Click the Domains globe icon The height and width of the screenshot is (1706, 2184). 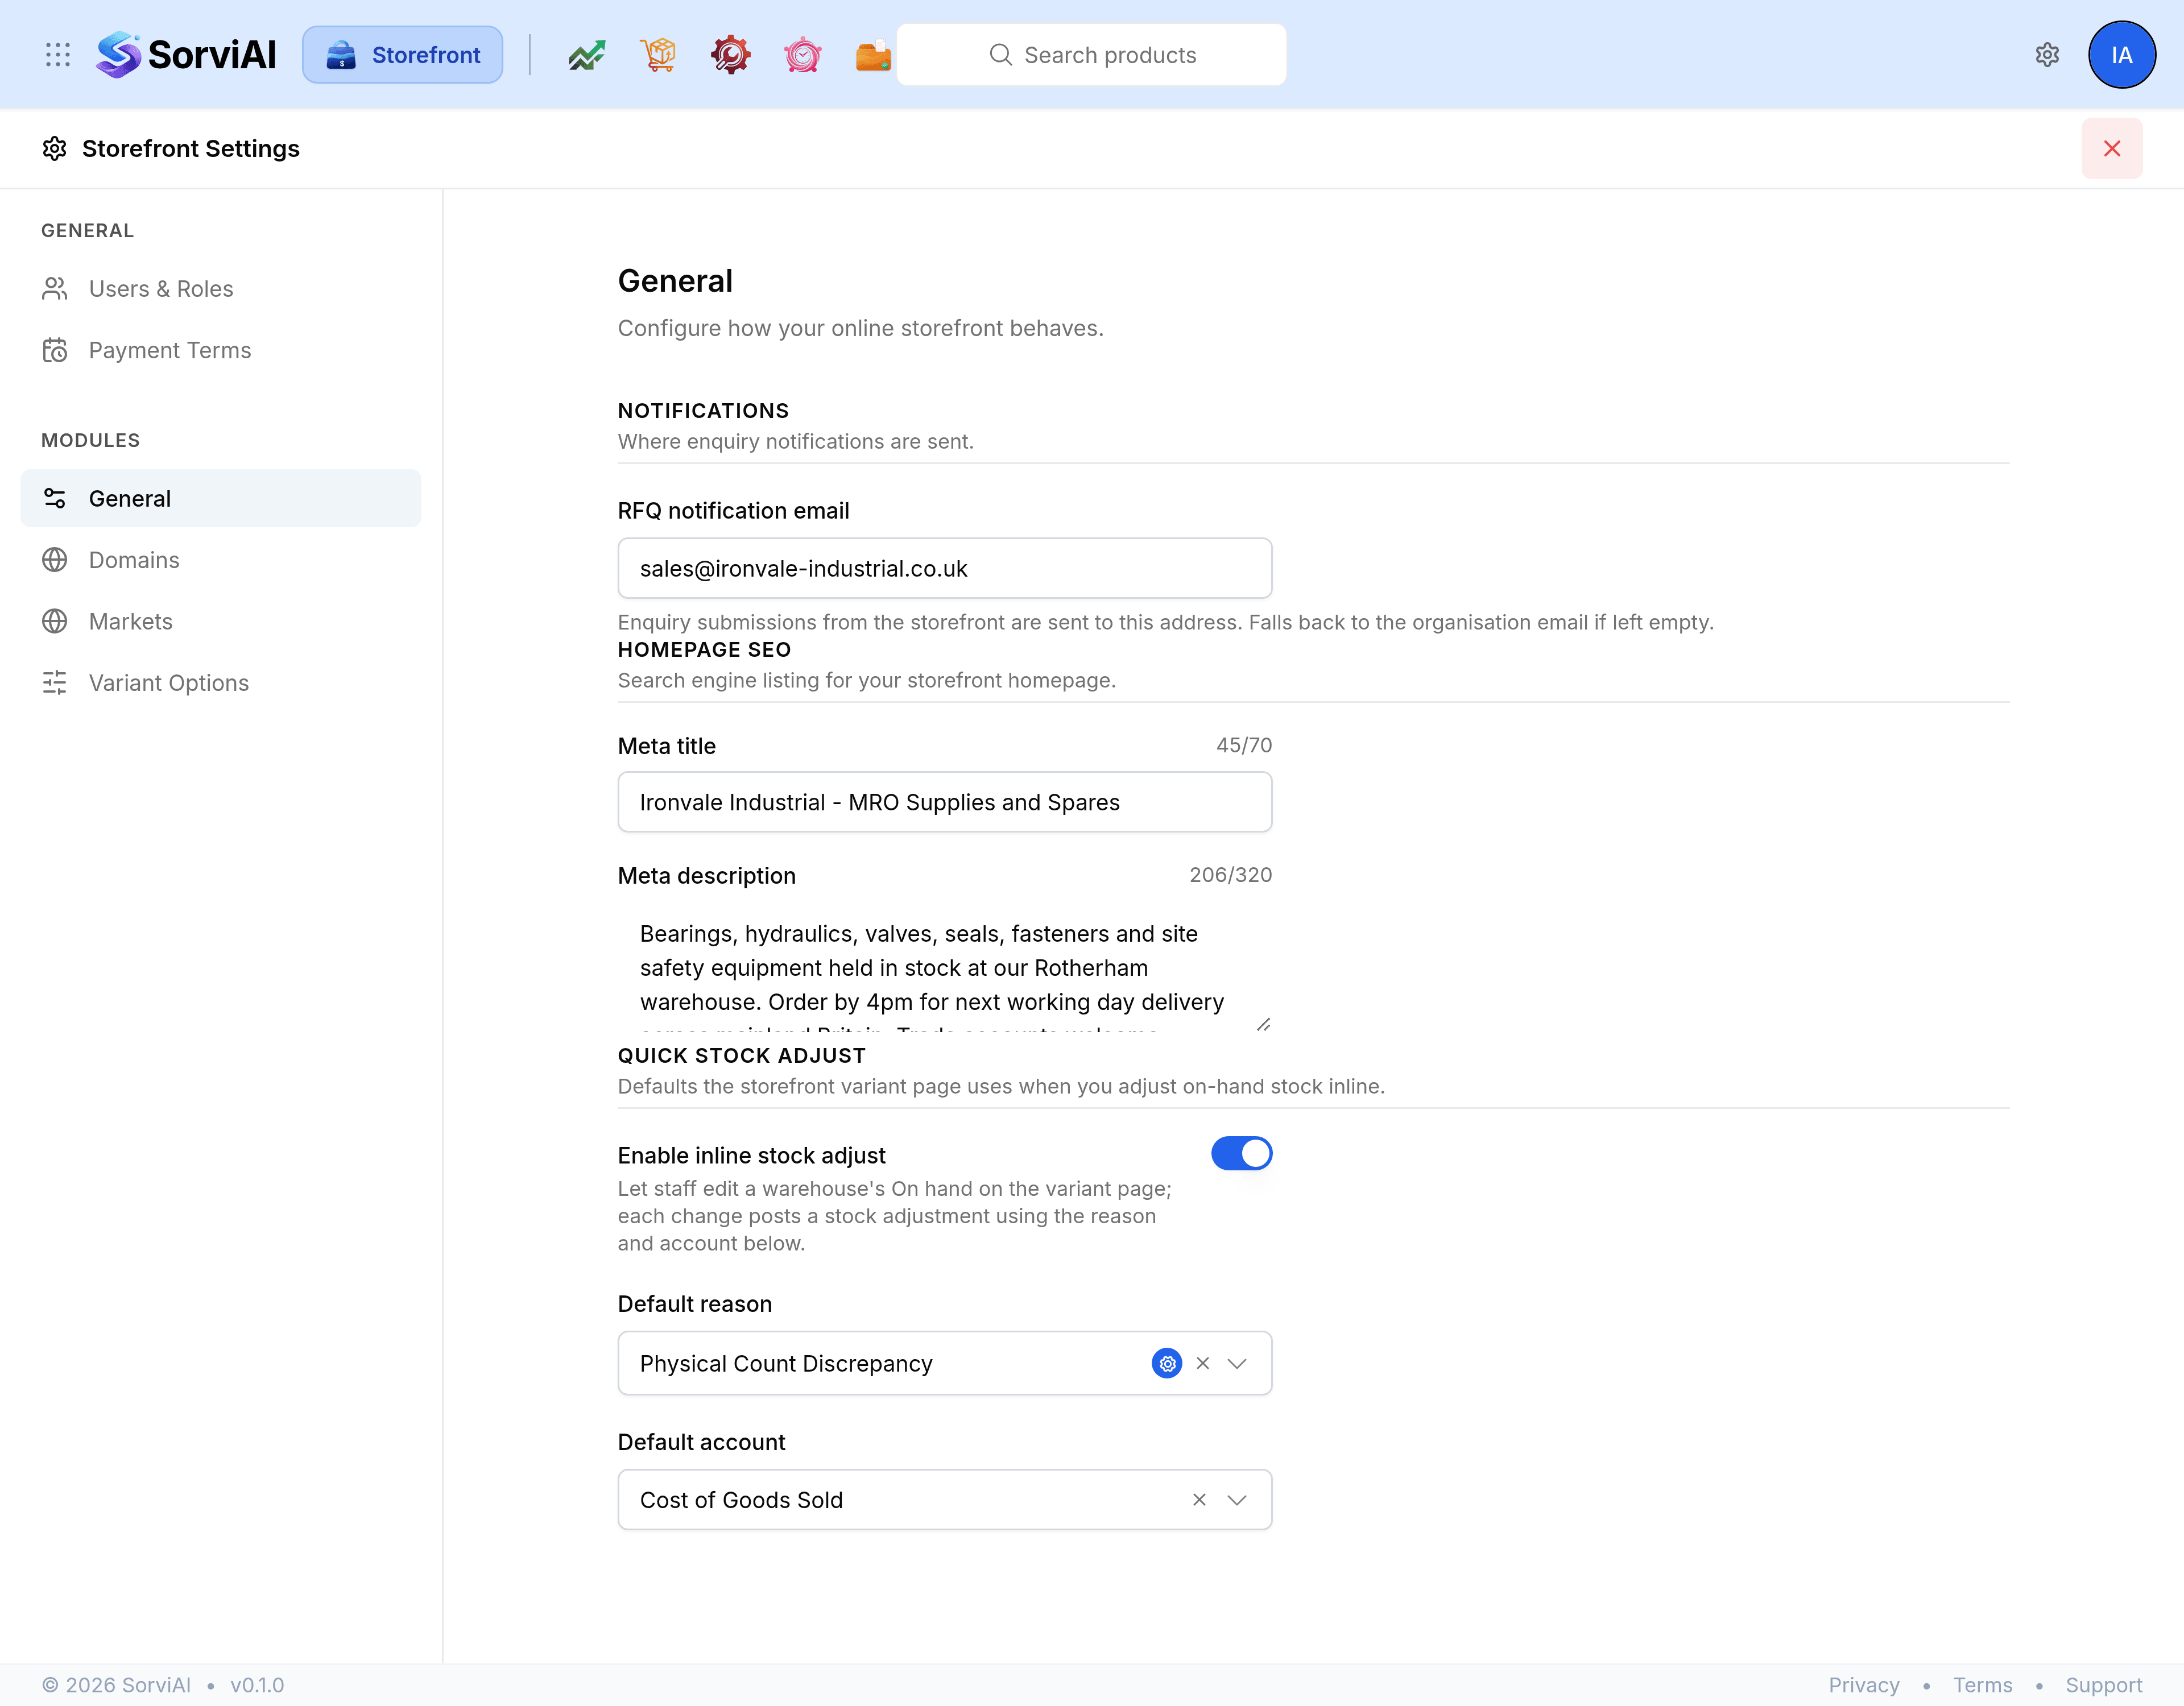point(55,560)
